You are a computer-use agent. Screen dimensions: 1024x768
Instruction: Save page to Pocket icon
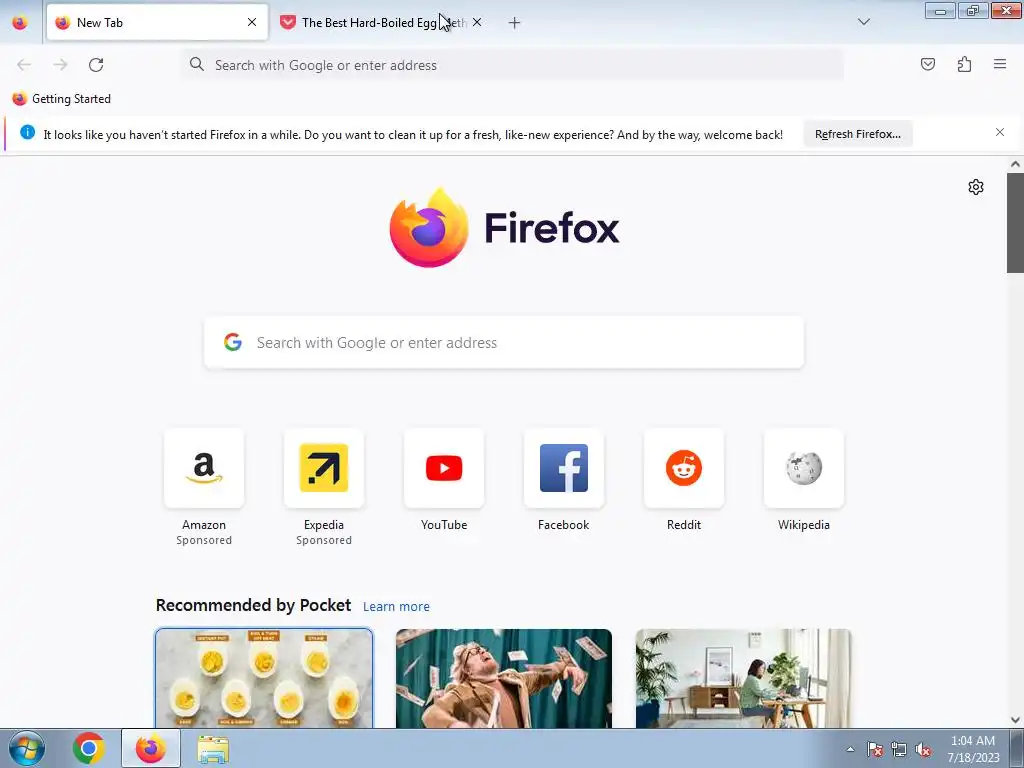click(928, 64)
